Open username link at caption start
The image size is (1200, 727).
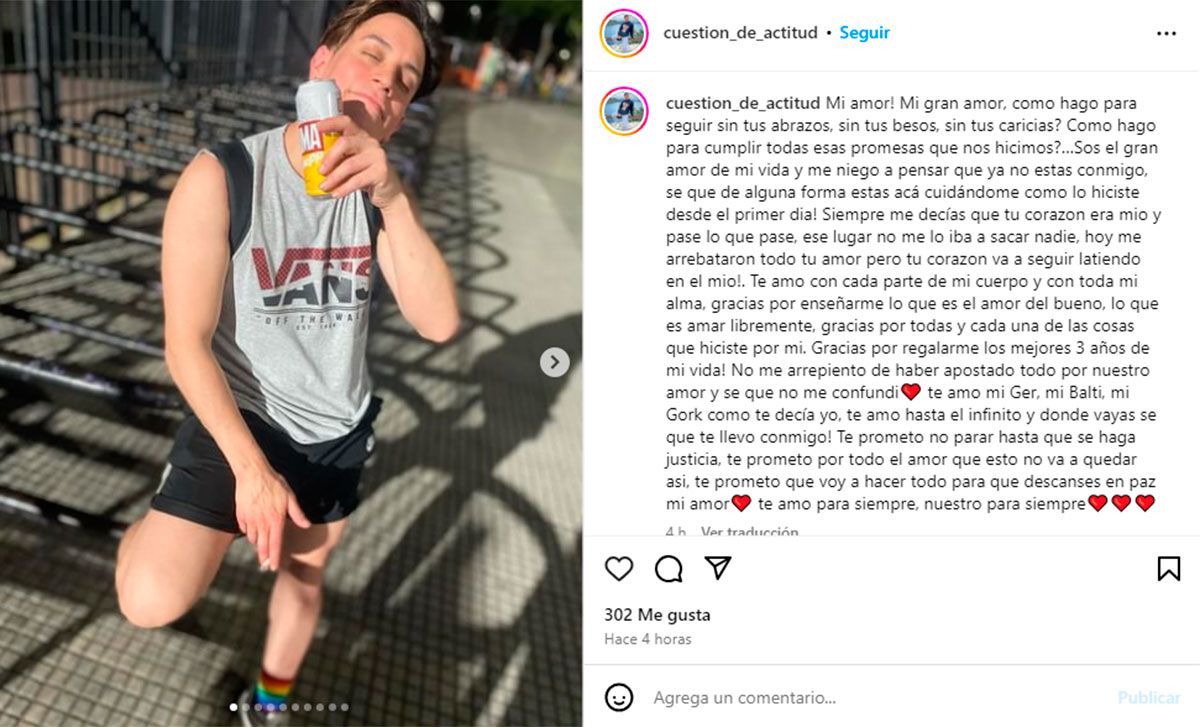[741, 103]
